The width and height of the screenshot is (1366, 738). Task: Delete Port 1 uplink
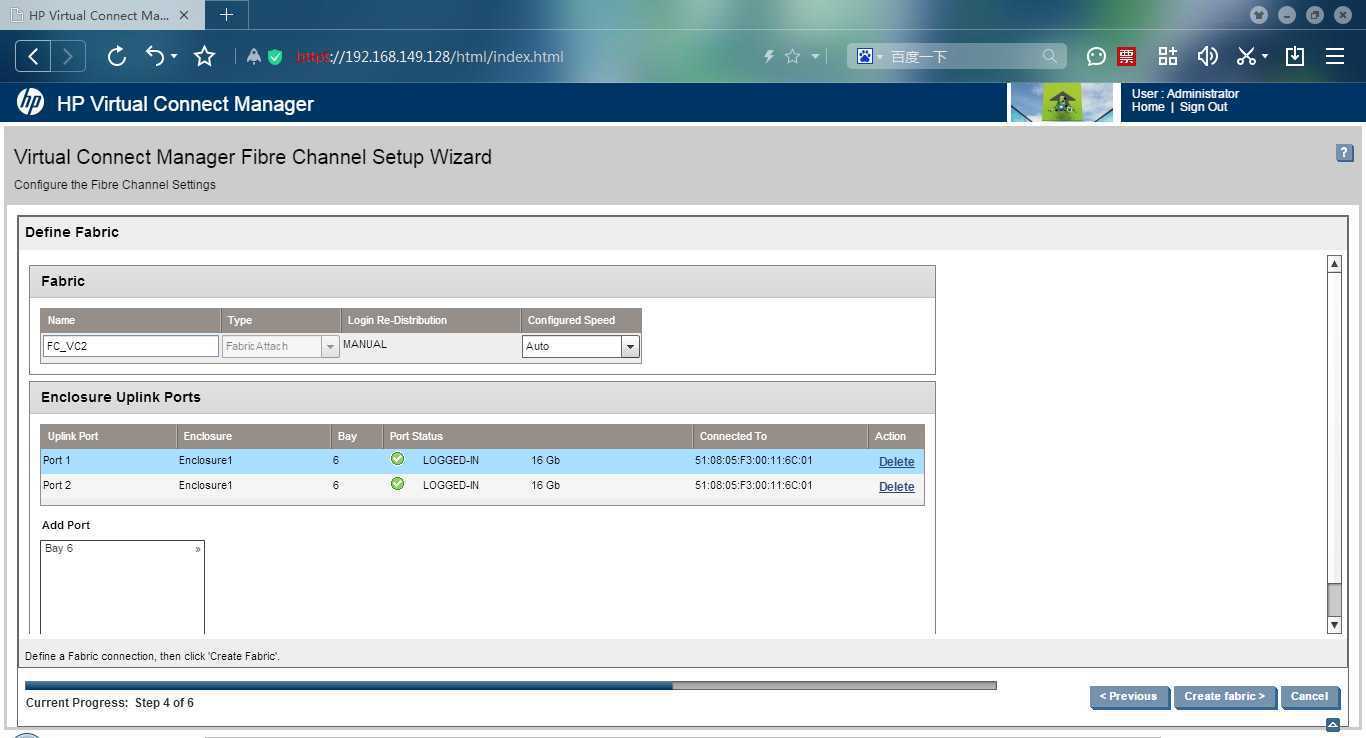[x=896, y=462]
